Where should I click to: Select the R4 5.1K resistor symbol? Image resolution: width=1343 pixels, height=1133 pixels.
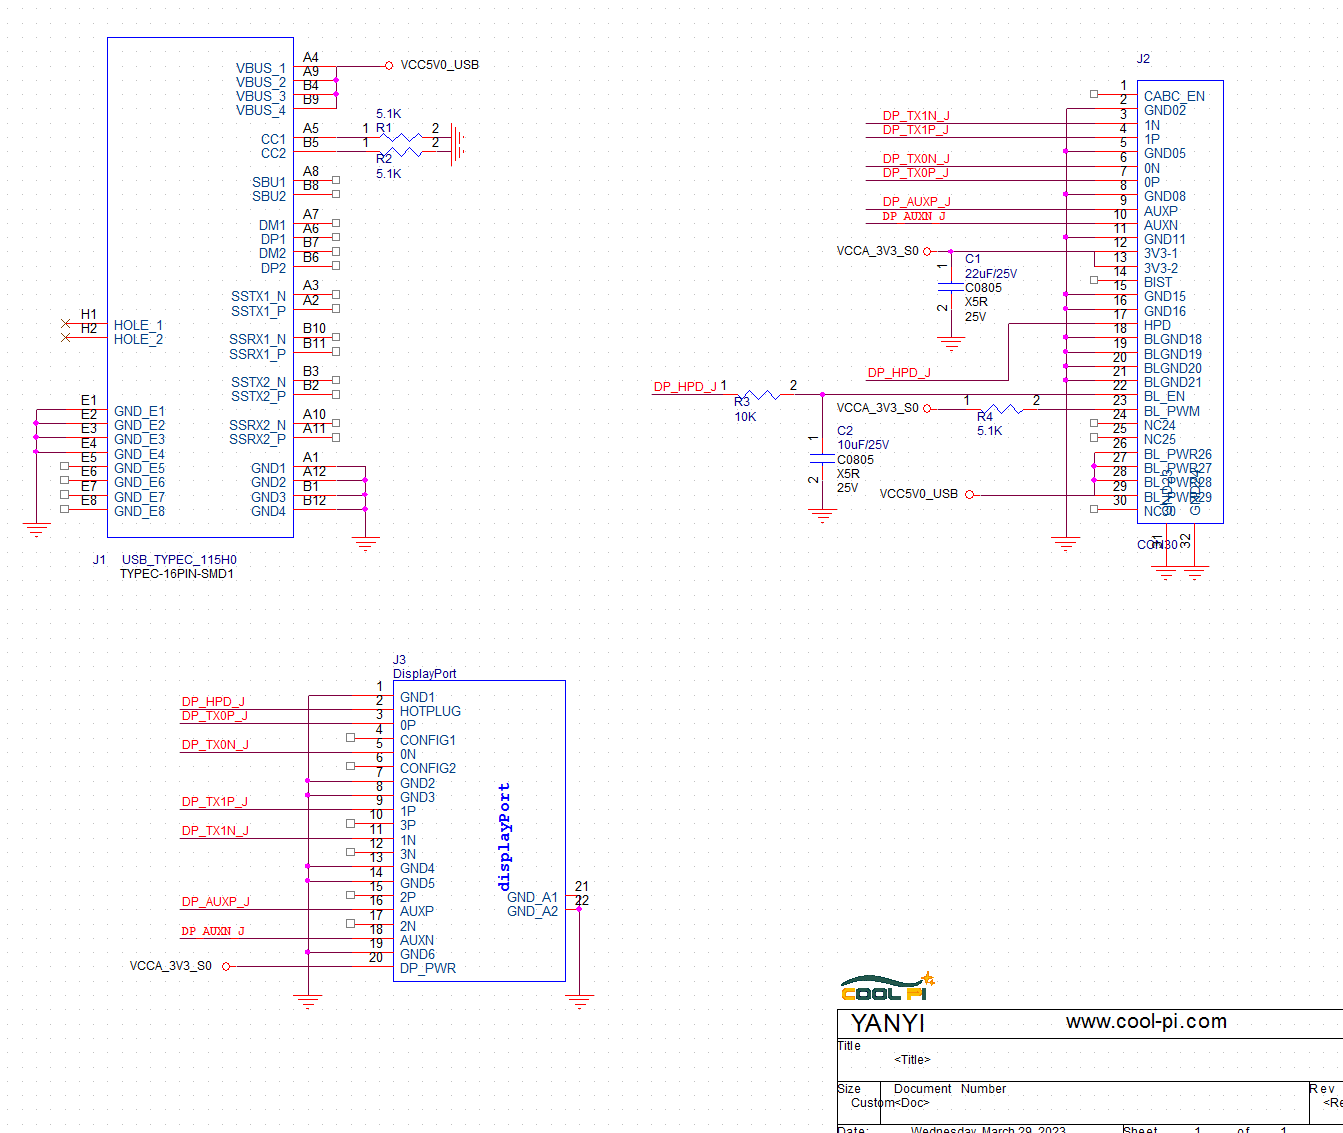point(1003,409)
